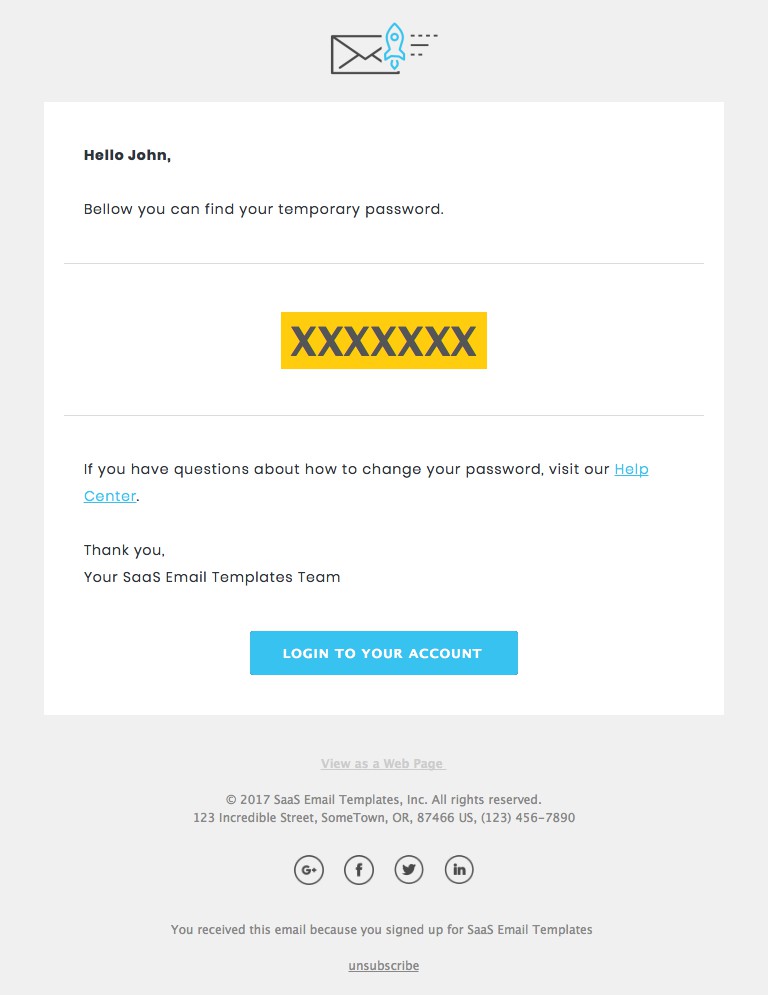Select the yellow XXXXXXX temporary password box
This screenshot has width=768, height=995.
[x=384, y=340]
